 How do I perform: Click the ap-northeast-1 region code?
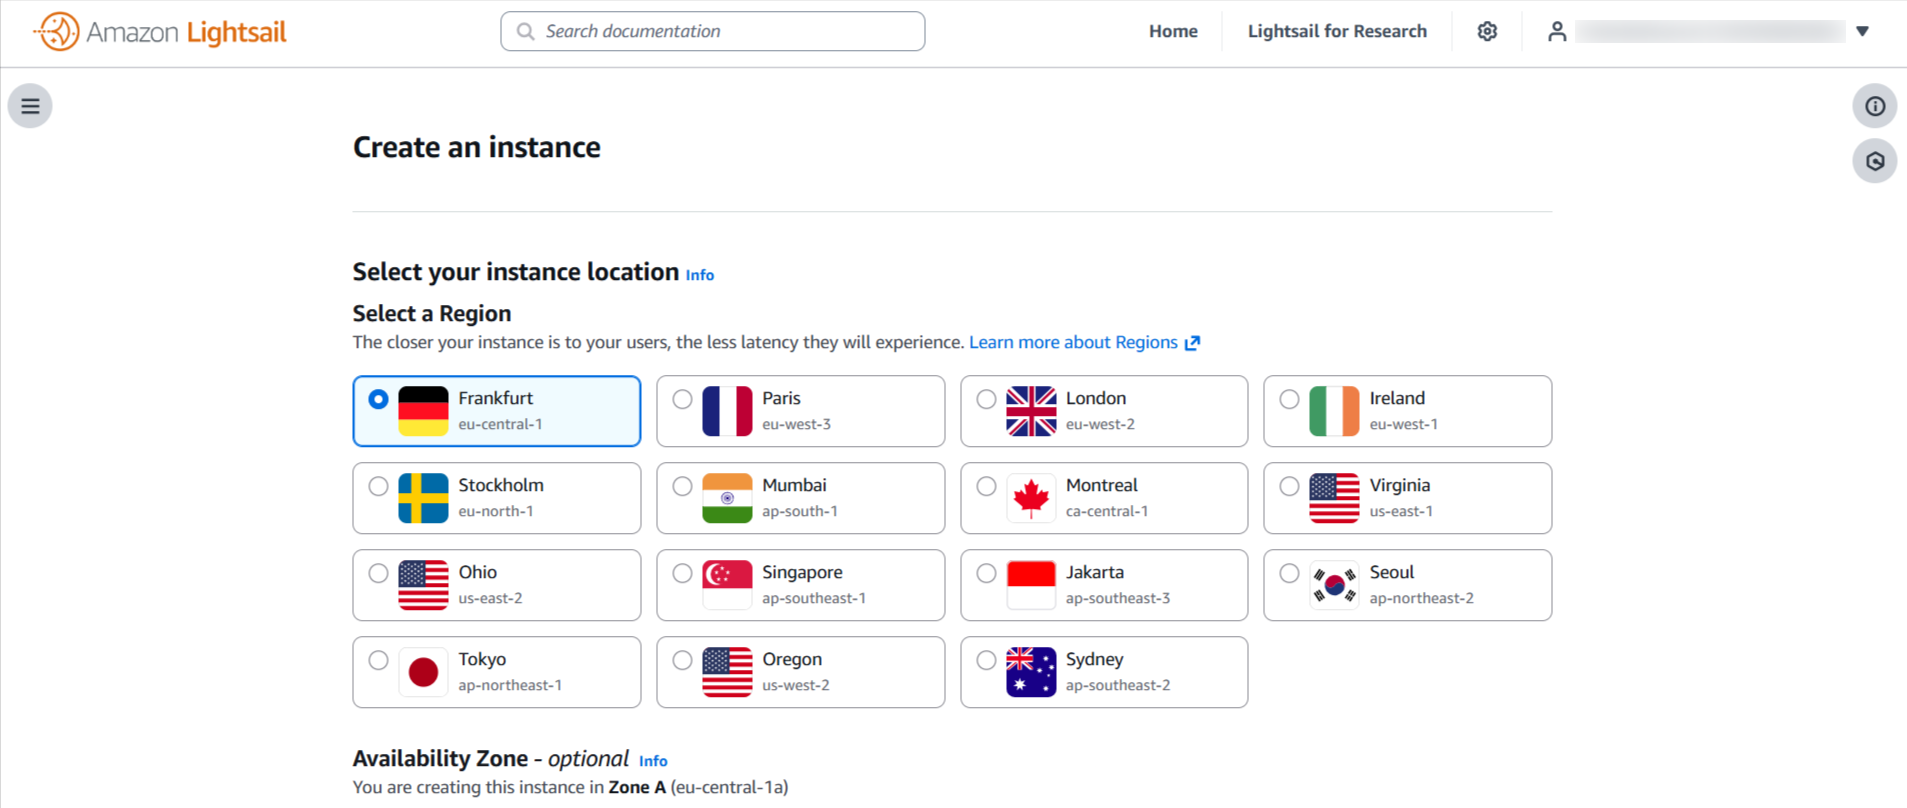tap(510, 685)
